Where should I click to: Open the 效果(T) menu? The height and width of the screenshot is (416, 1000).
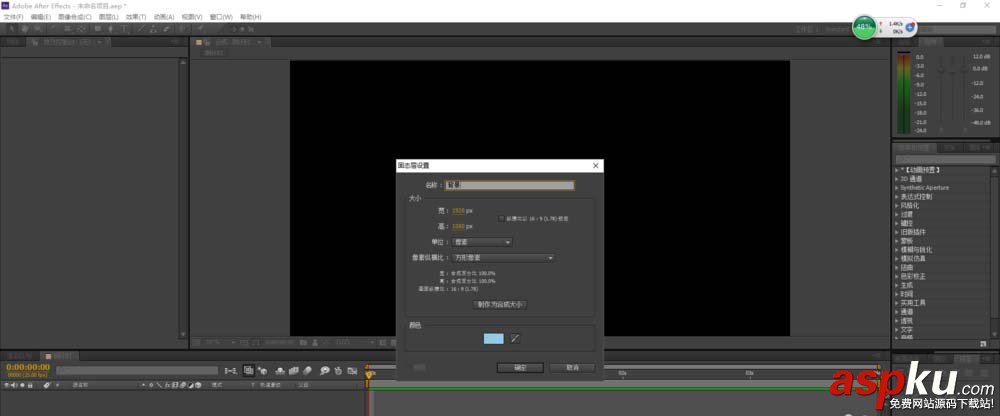tap(136, 17)
